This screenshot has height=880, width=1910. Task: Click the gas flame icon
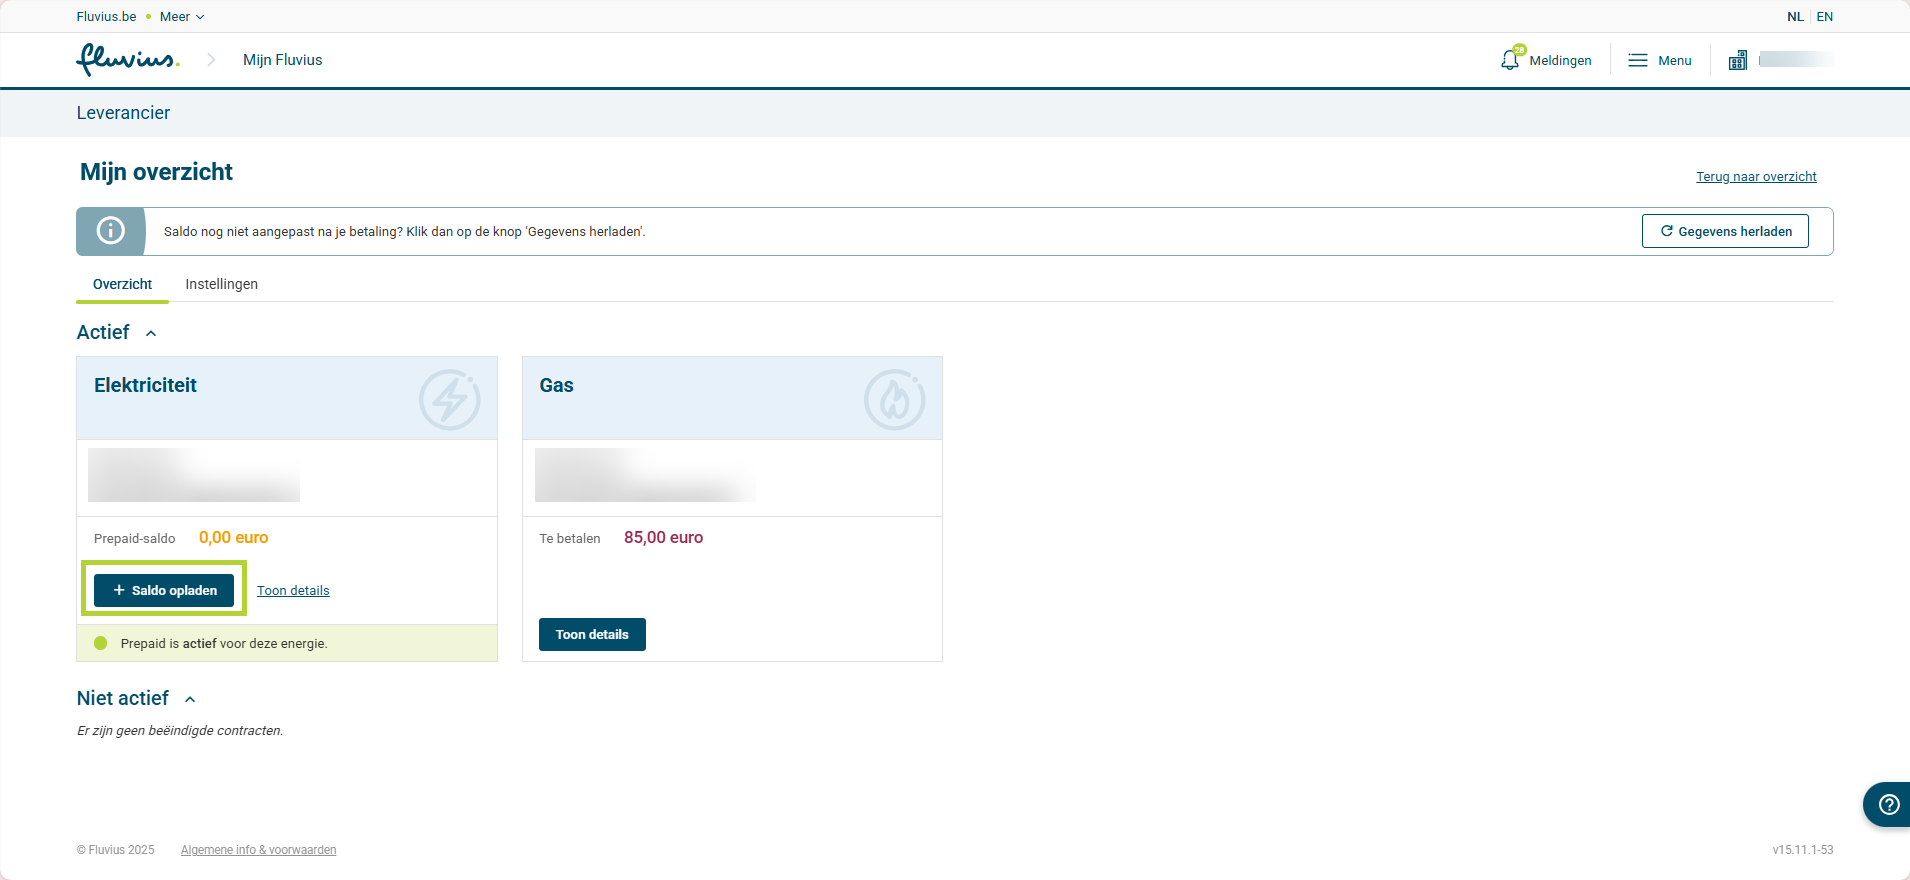coord(894,399)
